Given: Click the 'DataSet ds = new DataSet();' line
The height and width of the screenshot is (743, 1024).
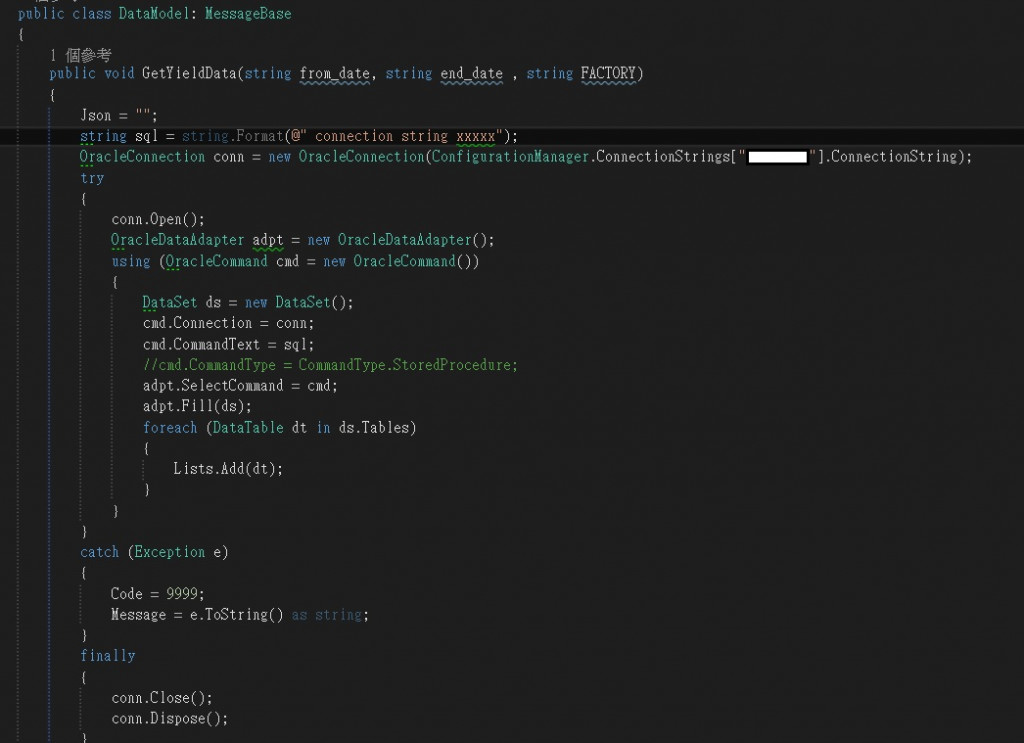Looking at the screenshot, I should (x=248, y=302).
